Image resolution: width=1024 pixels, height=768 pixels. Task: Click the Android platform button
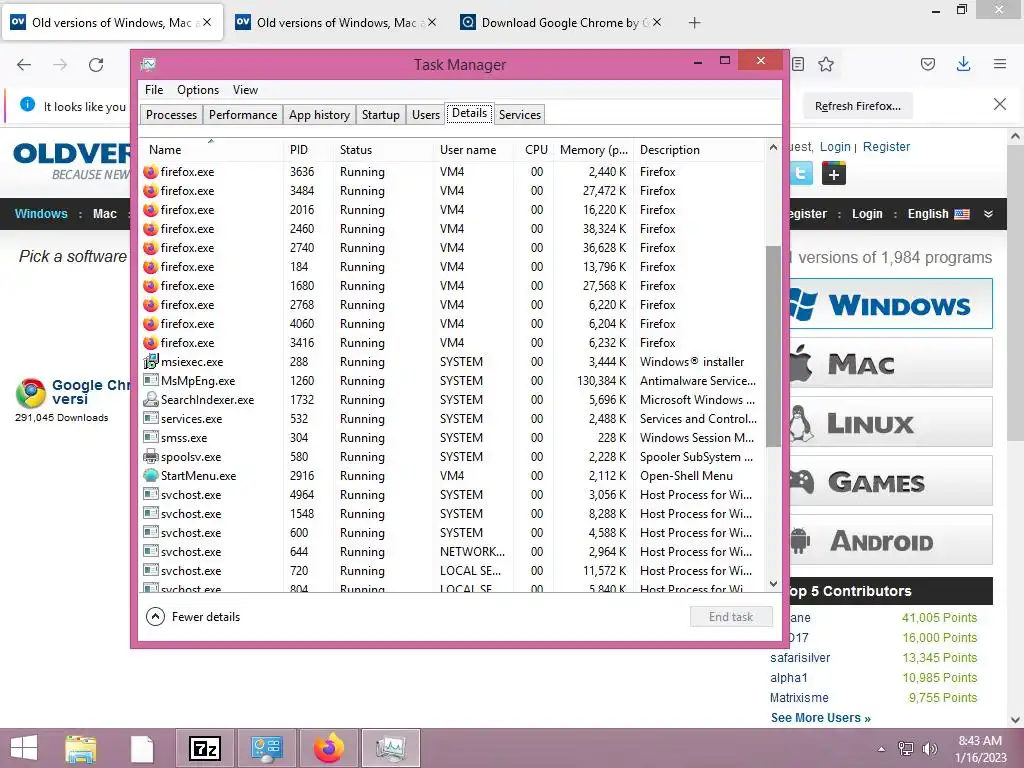pyautogui.click(x=890, y=540)
